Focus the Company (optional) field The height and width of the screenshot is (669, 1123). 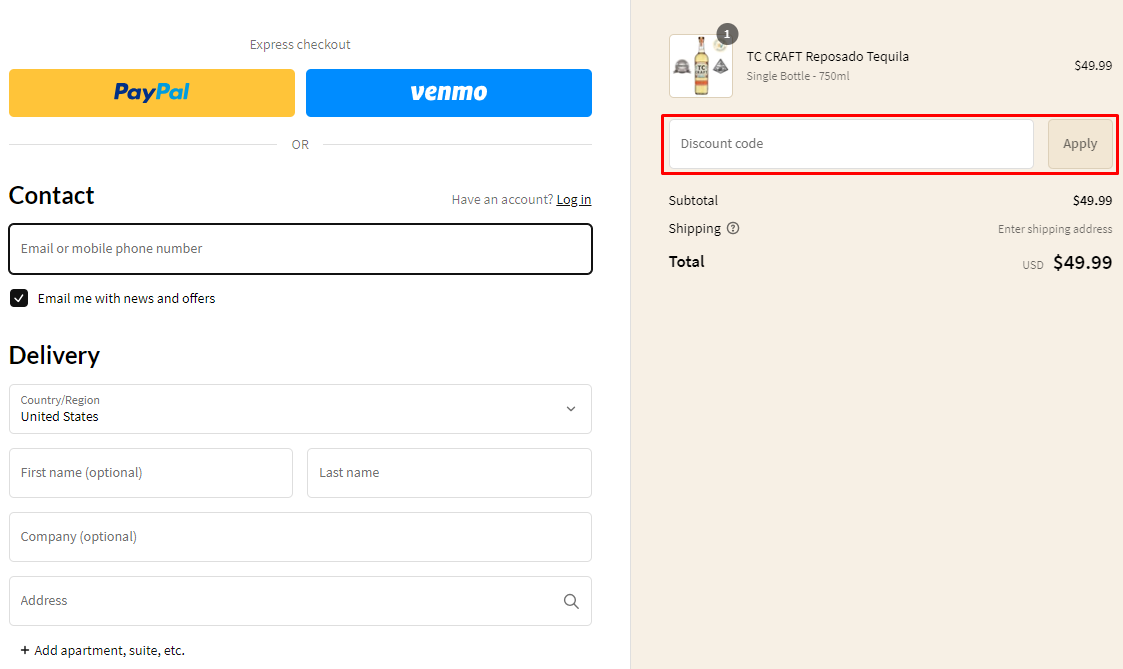click(300, 537)
